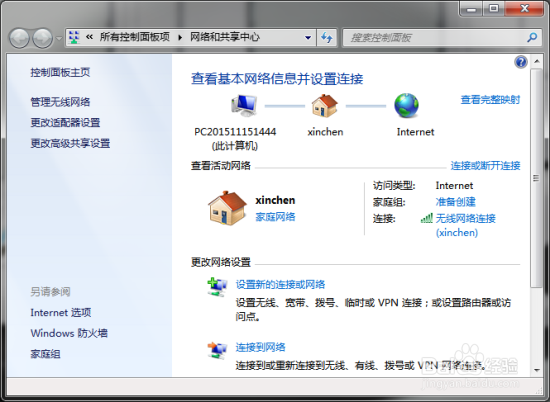Image resolution: width=550 pixels, height=402 pixels.
Task: Click the scrollbar up arrow
Action: point(536,61)
